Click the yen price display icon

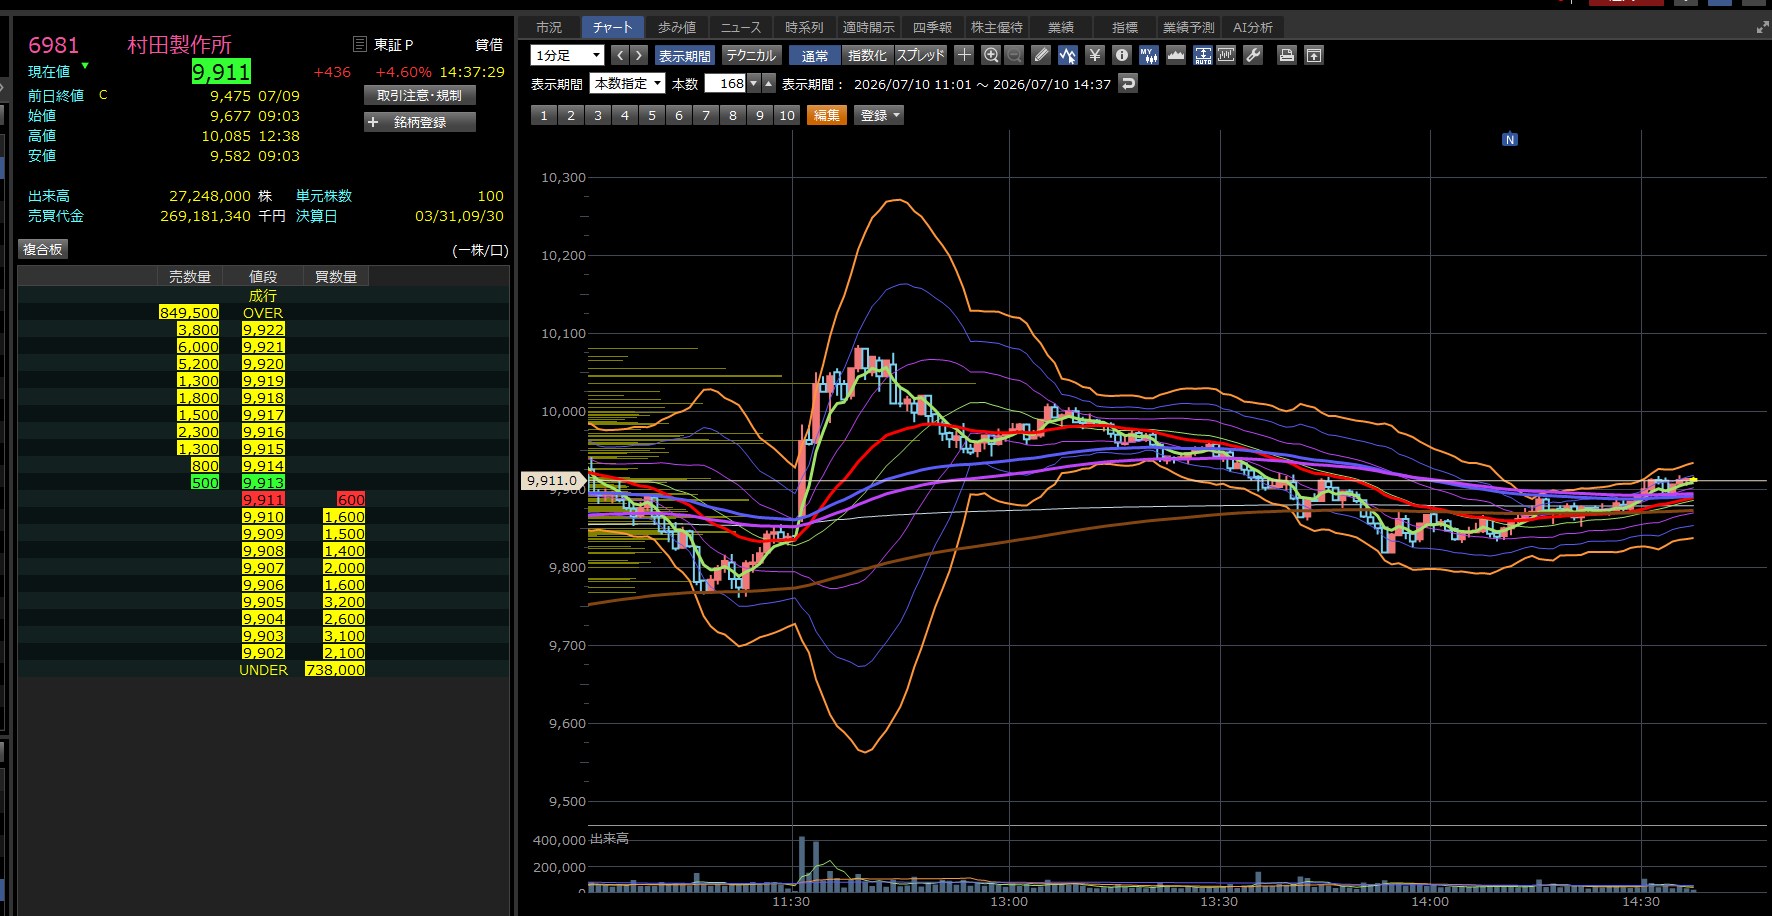point(1095,55)
